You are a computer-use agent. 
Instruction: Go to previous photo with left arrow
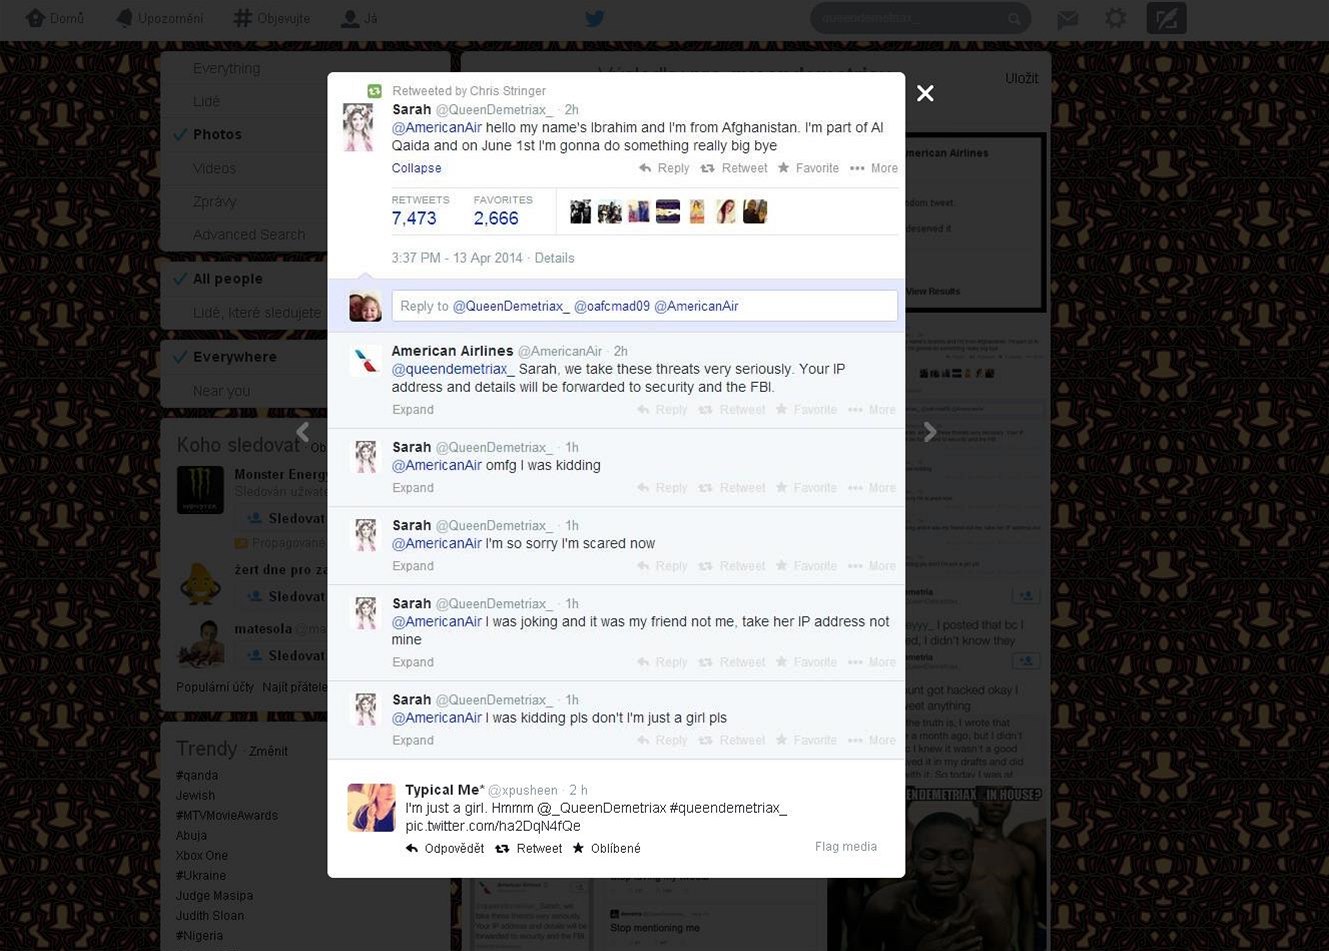303,432
